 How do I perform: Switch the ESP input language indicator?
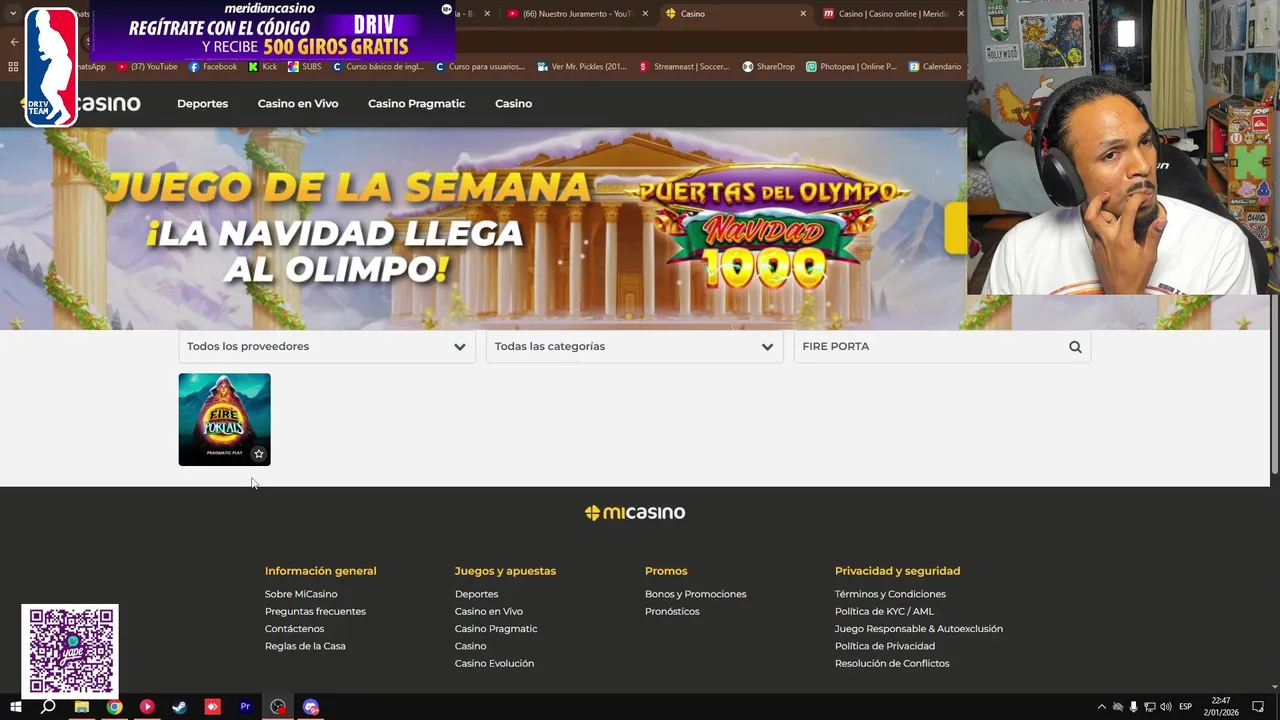point(1186,707)
